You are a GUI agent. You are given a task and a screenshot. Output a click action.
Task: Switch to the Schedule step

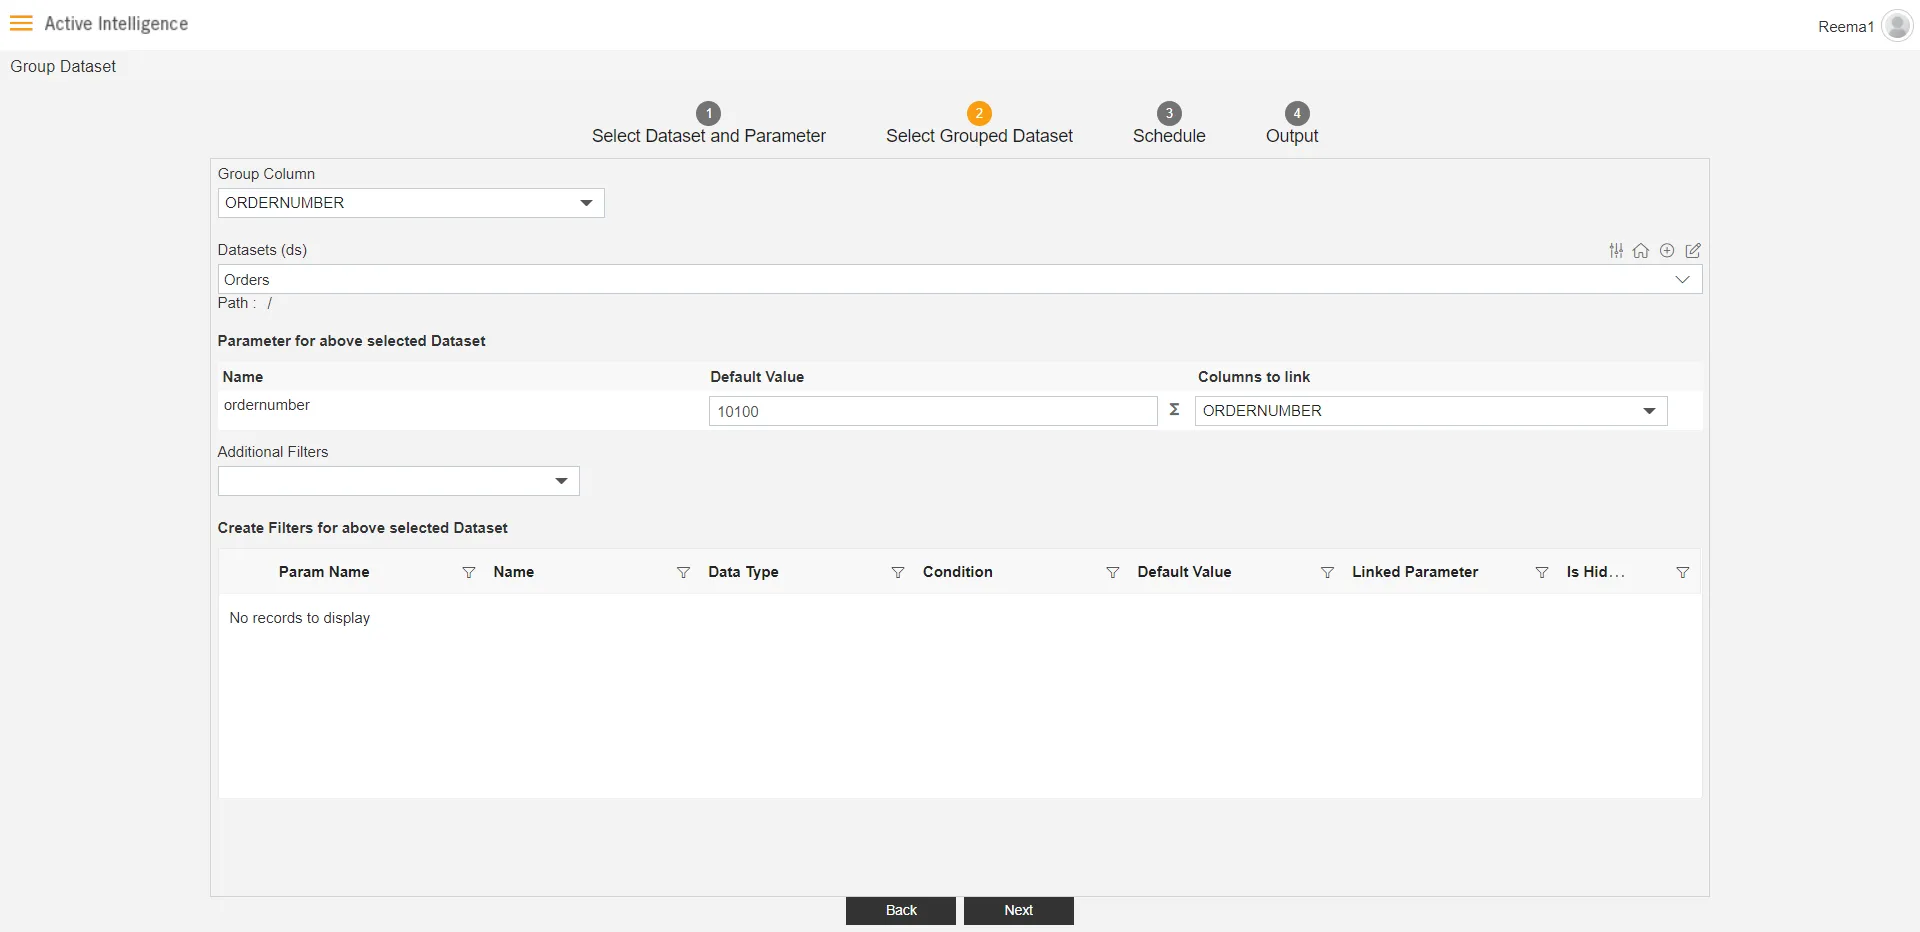[x=1169, y=114]
